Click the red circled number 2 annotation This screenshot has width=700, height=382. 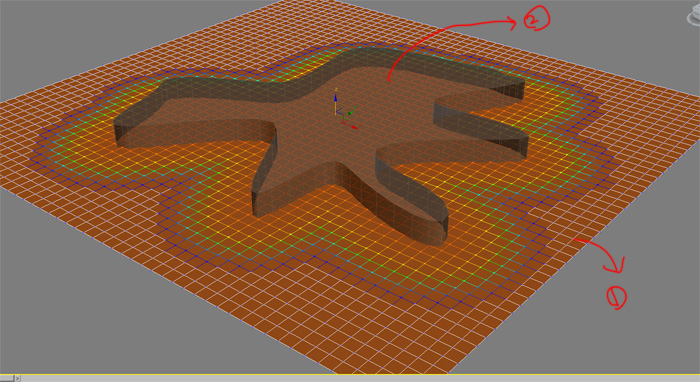[535, 19]
